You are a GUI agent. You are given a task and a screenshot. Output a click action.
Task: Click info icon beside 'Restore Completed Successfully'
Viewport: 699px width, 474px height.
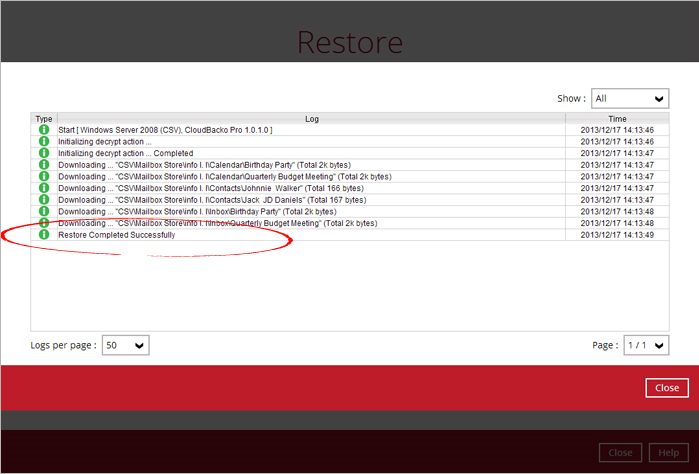tap(43, 235)
